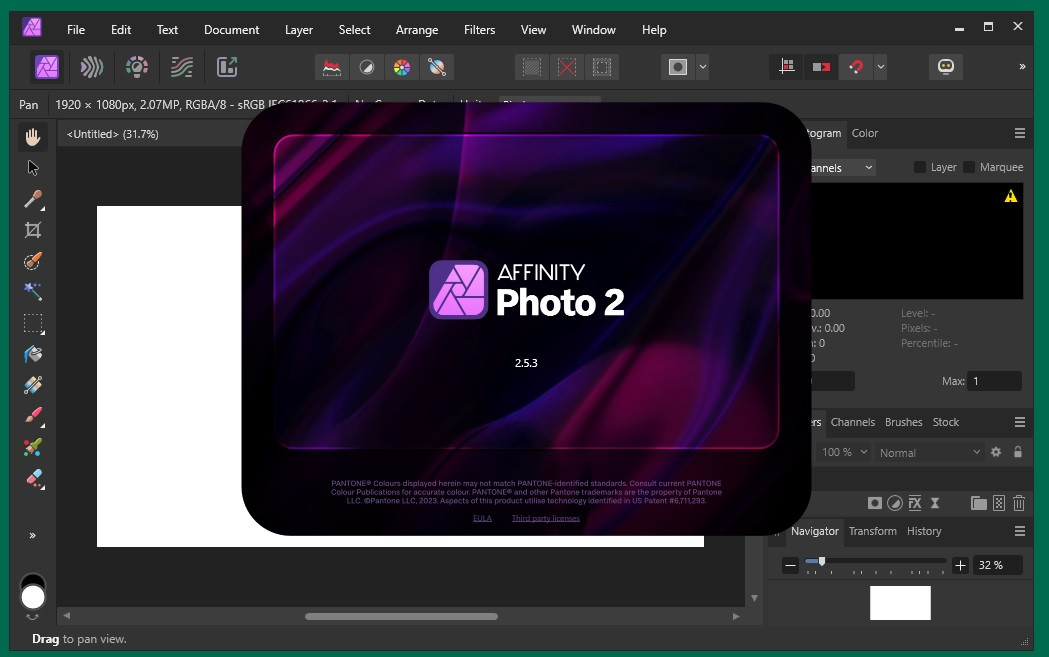Click the Select All toolbar icon
1049x657 pixels.
coord(532,67)
